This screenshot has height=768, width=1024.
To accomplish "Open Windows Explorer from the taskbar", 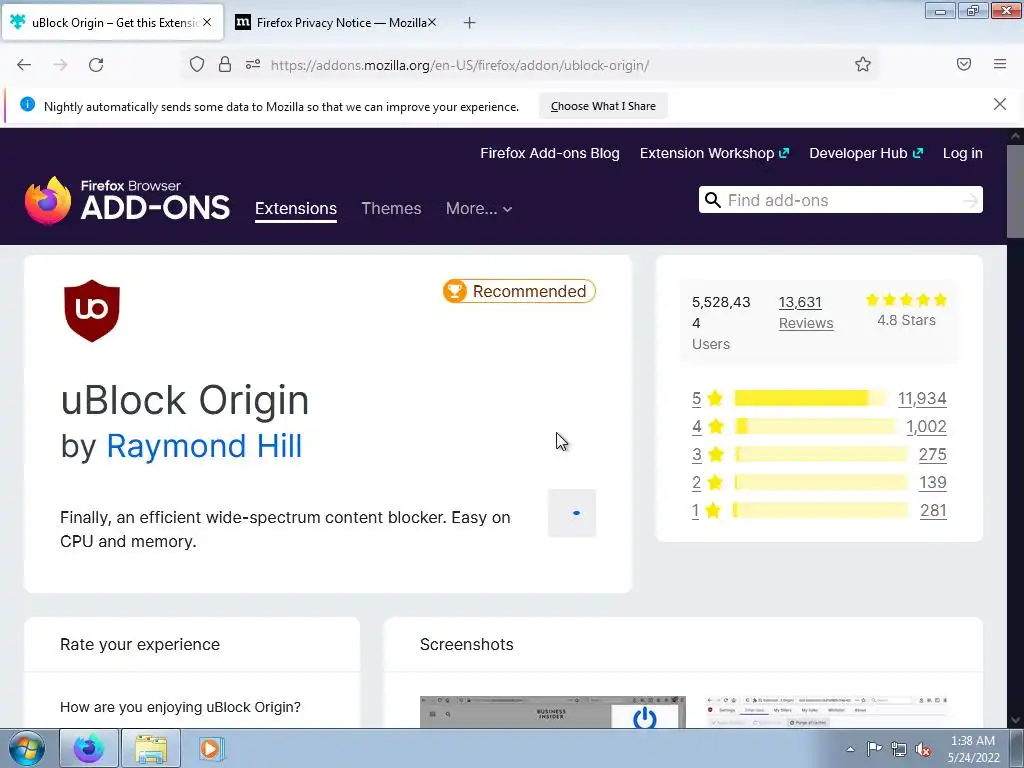I will click(151, 748).
